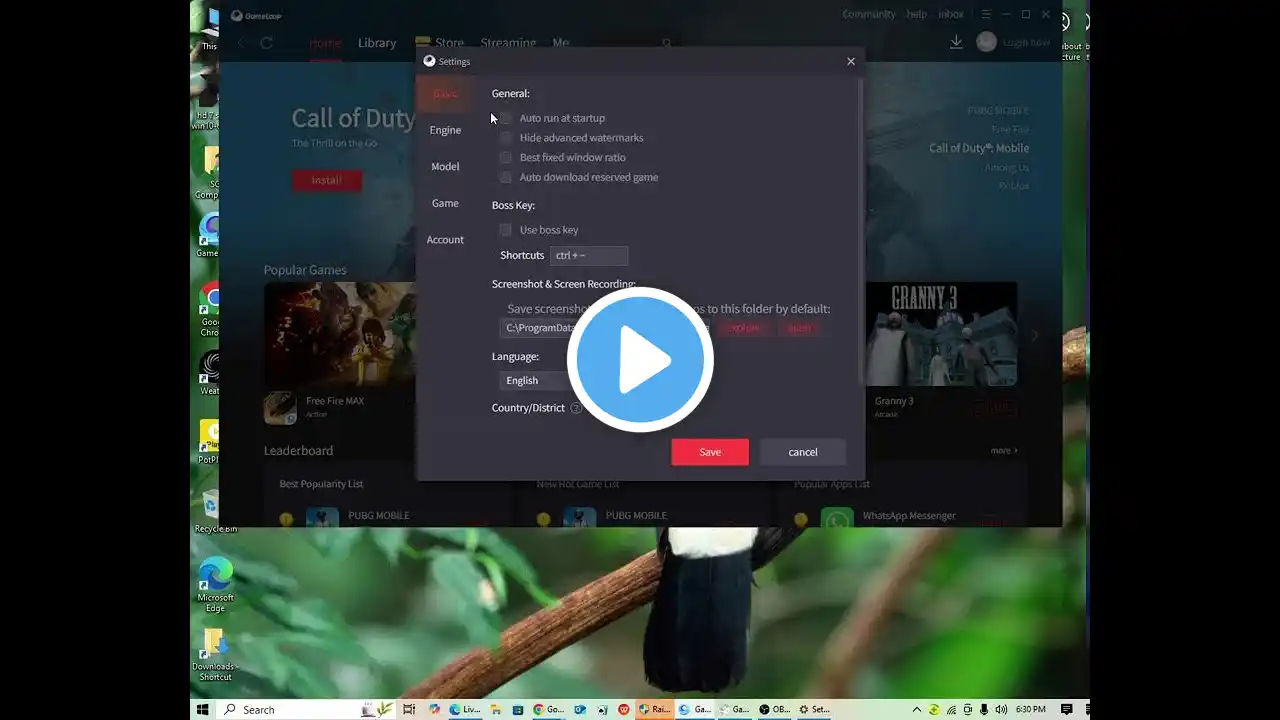The width and height of the screenshot is (1280, 720).
Task: Open the Recycle Bin desktop icon
Action: pyautogui.click(x=216, y=512)
